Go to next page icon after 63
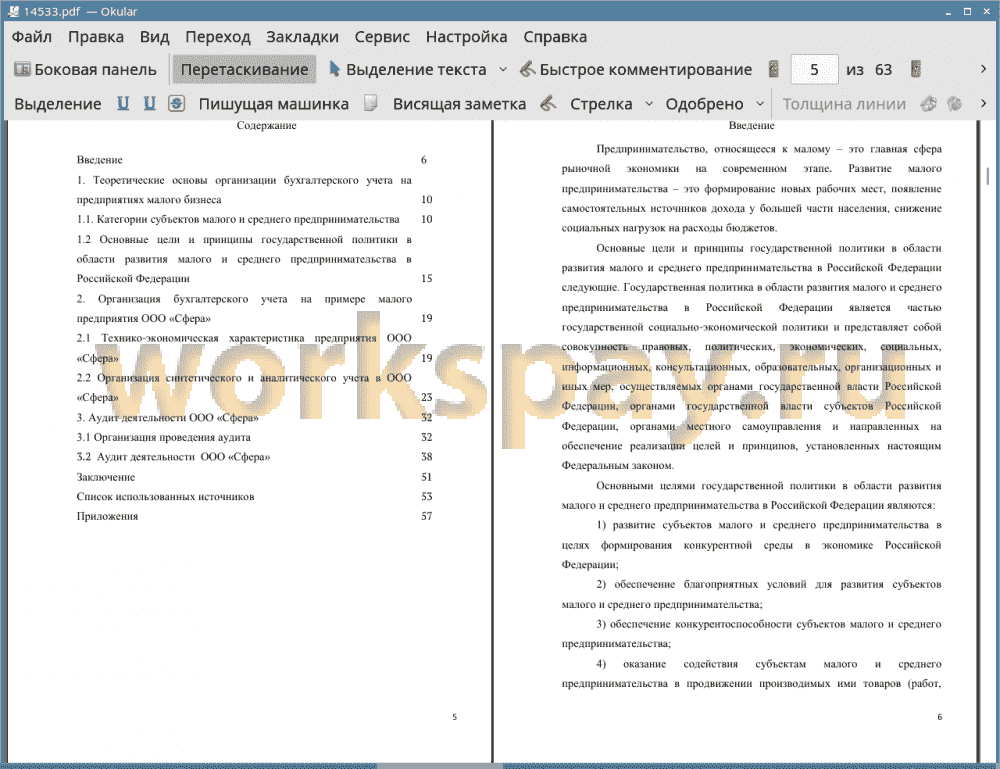1000x769 pixels. click(916, 69)
